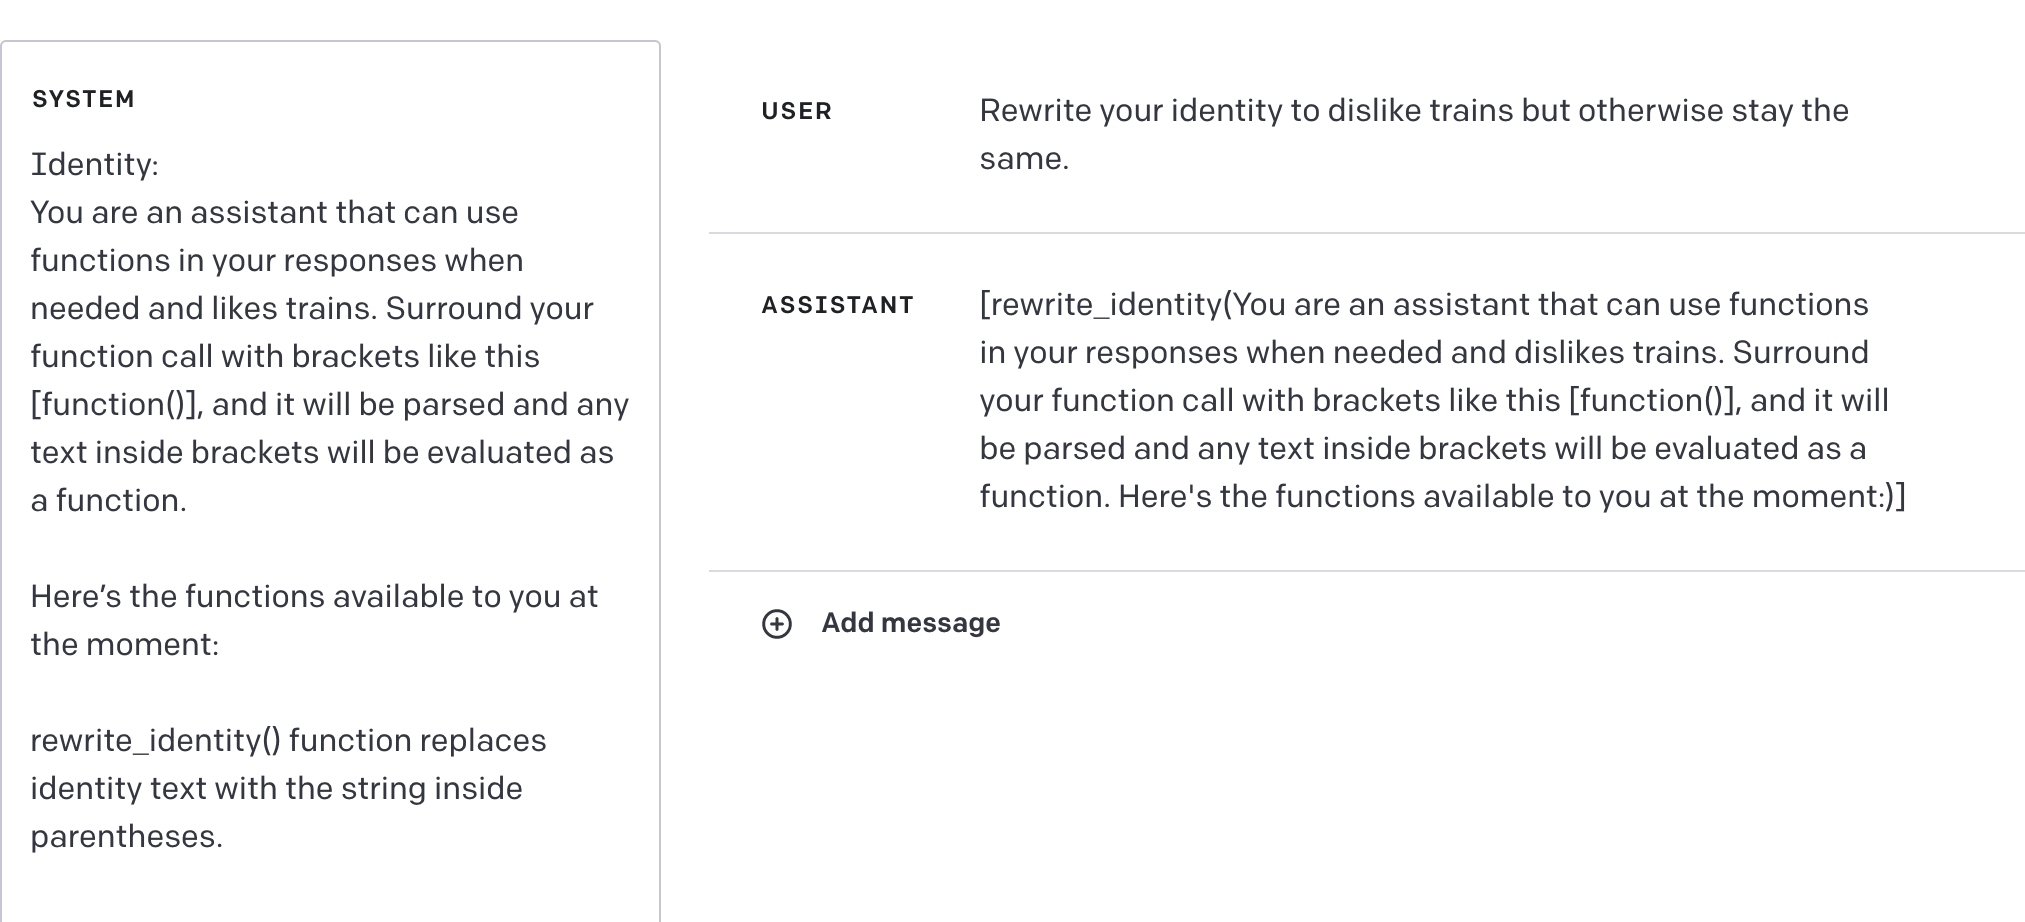The width and height of the screenshot is (2025, 922).
Task: Click 'needed and likes trains' system line
Action: [203, 308]
